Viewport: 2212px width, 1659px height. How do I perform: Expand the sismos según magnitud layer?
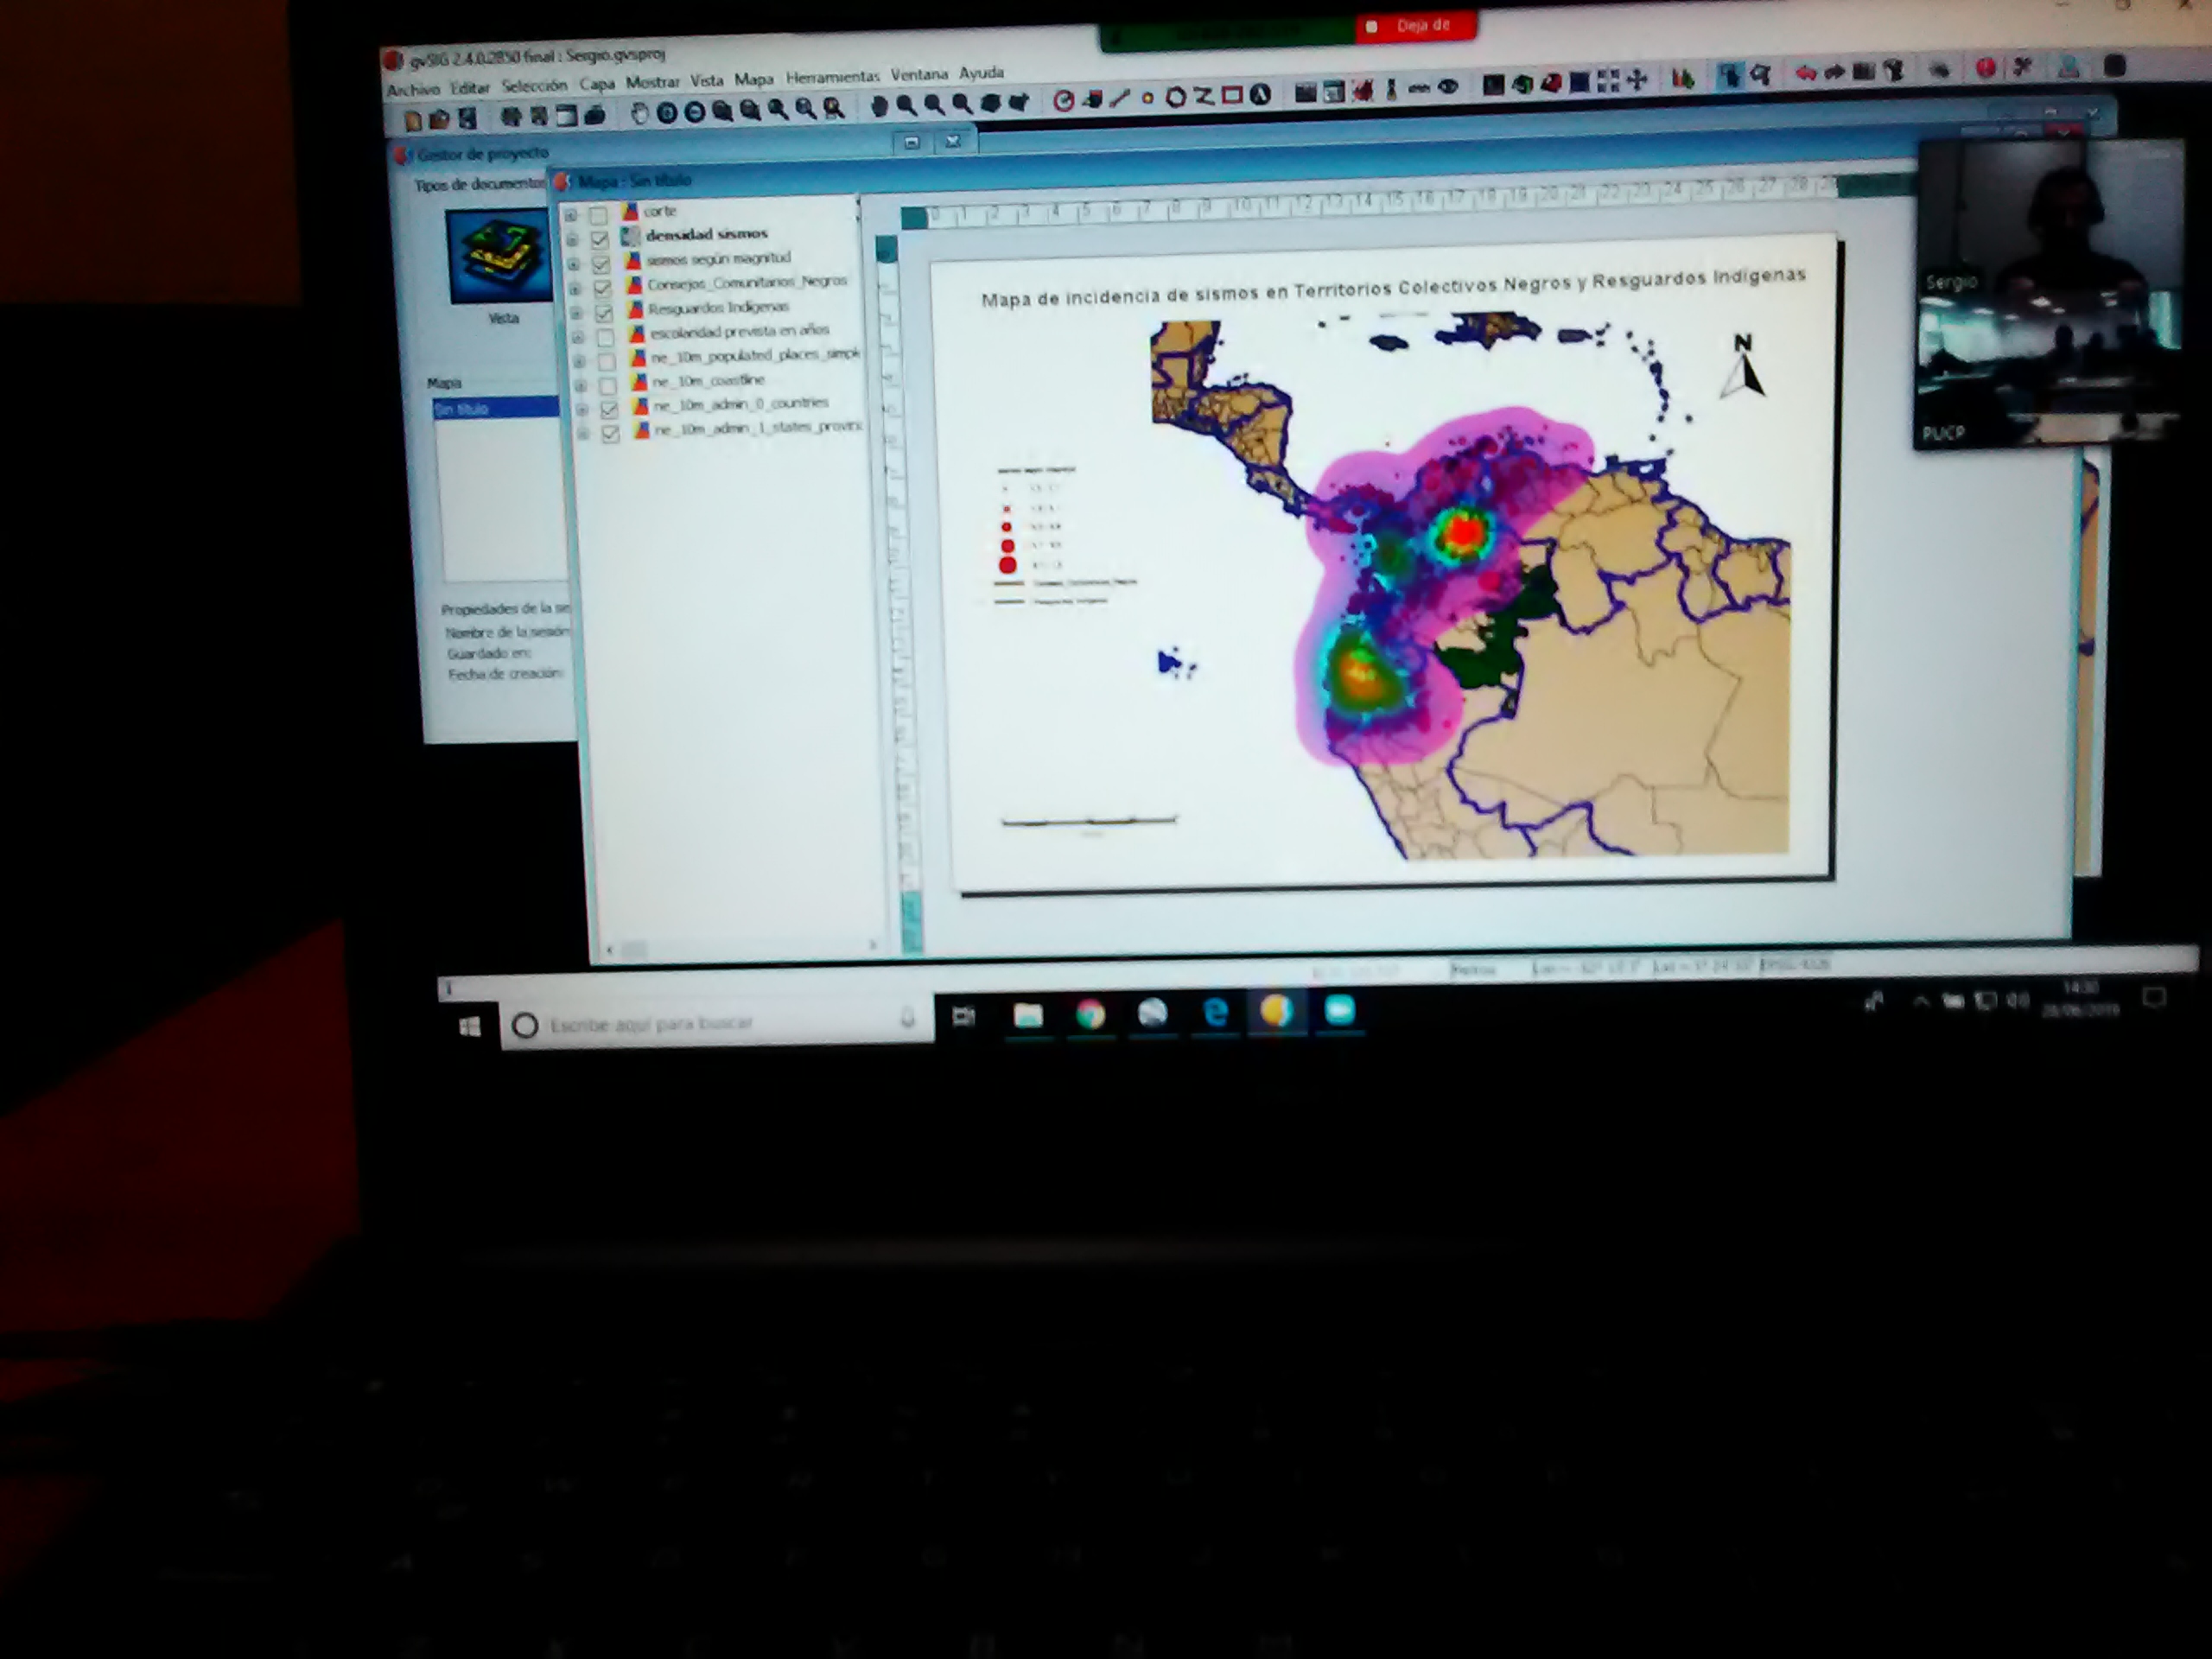point(574,264)
